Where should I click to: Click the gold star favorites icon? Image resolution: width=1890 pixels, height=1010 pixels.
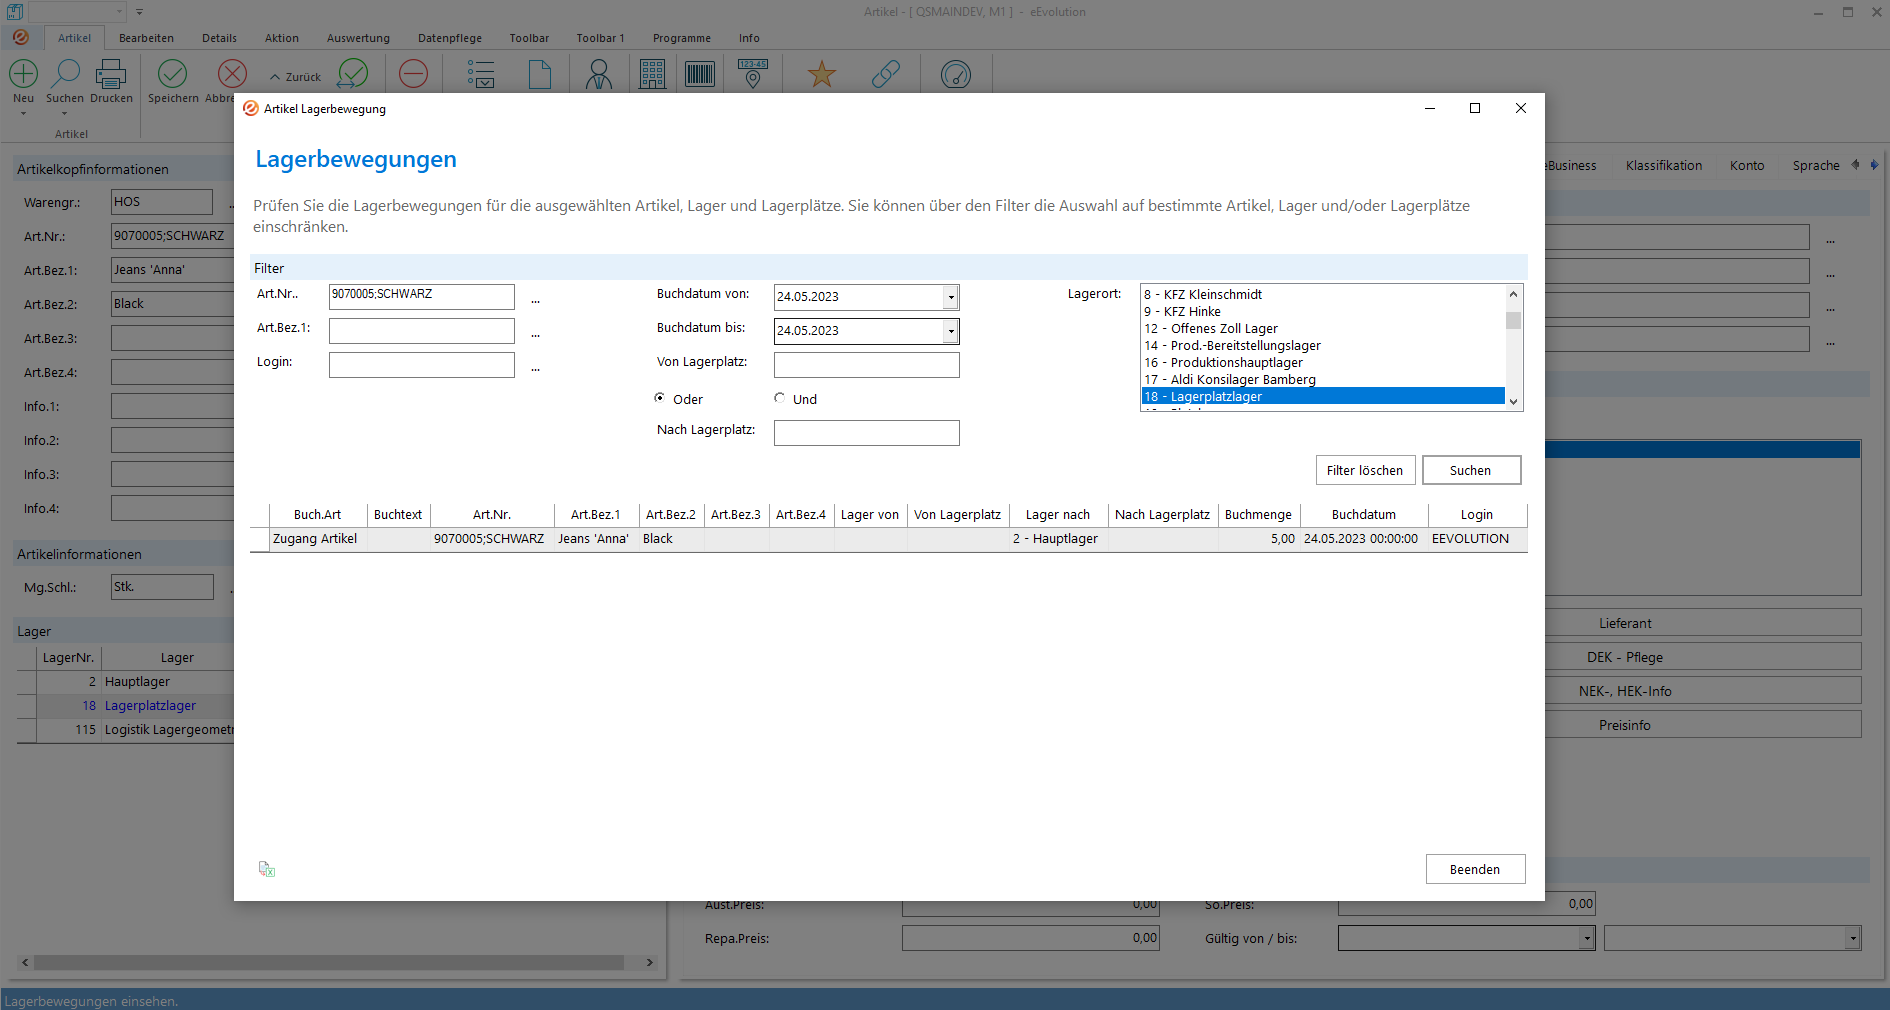click(x=822, y=74)
